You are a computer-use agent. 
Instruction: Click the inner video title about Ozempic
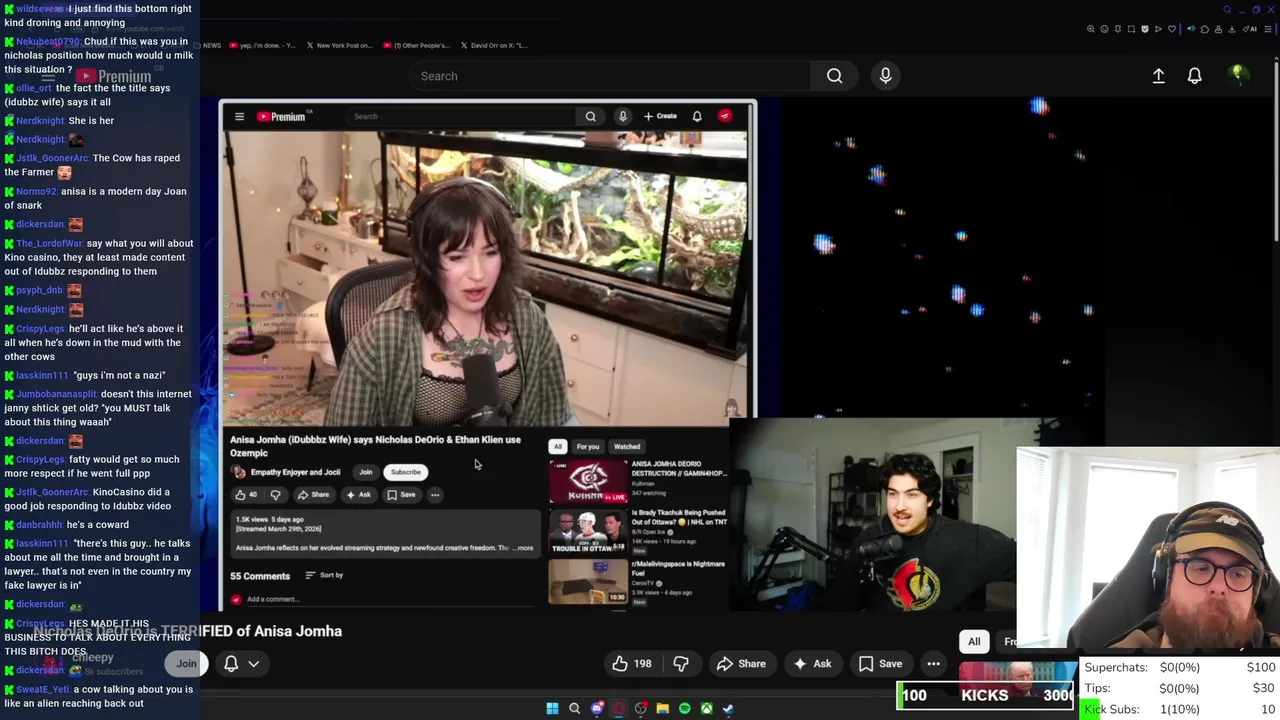pos(375,446)
